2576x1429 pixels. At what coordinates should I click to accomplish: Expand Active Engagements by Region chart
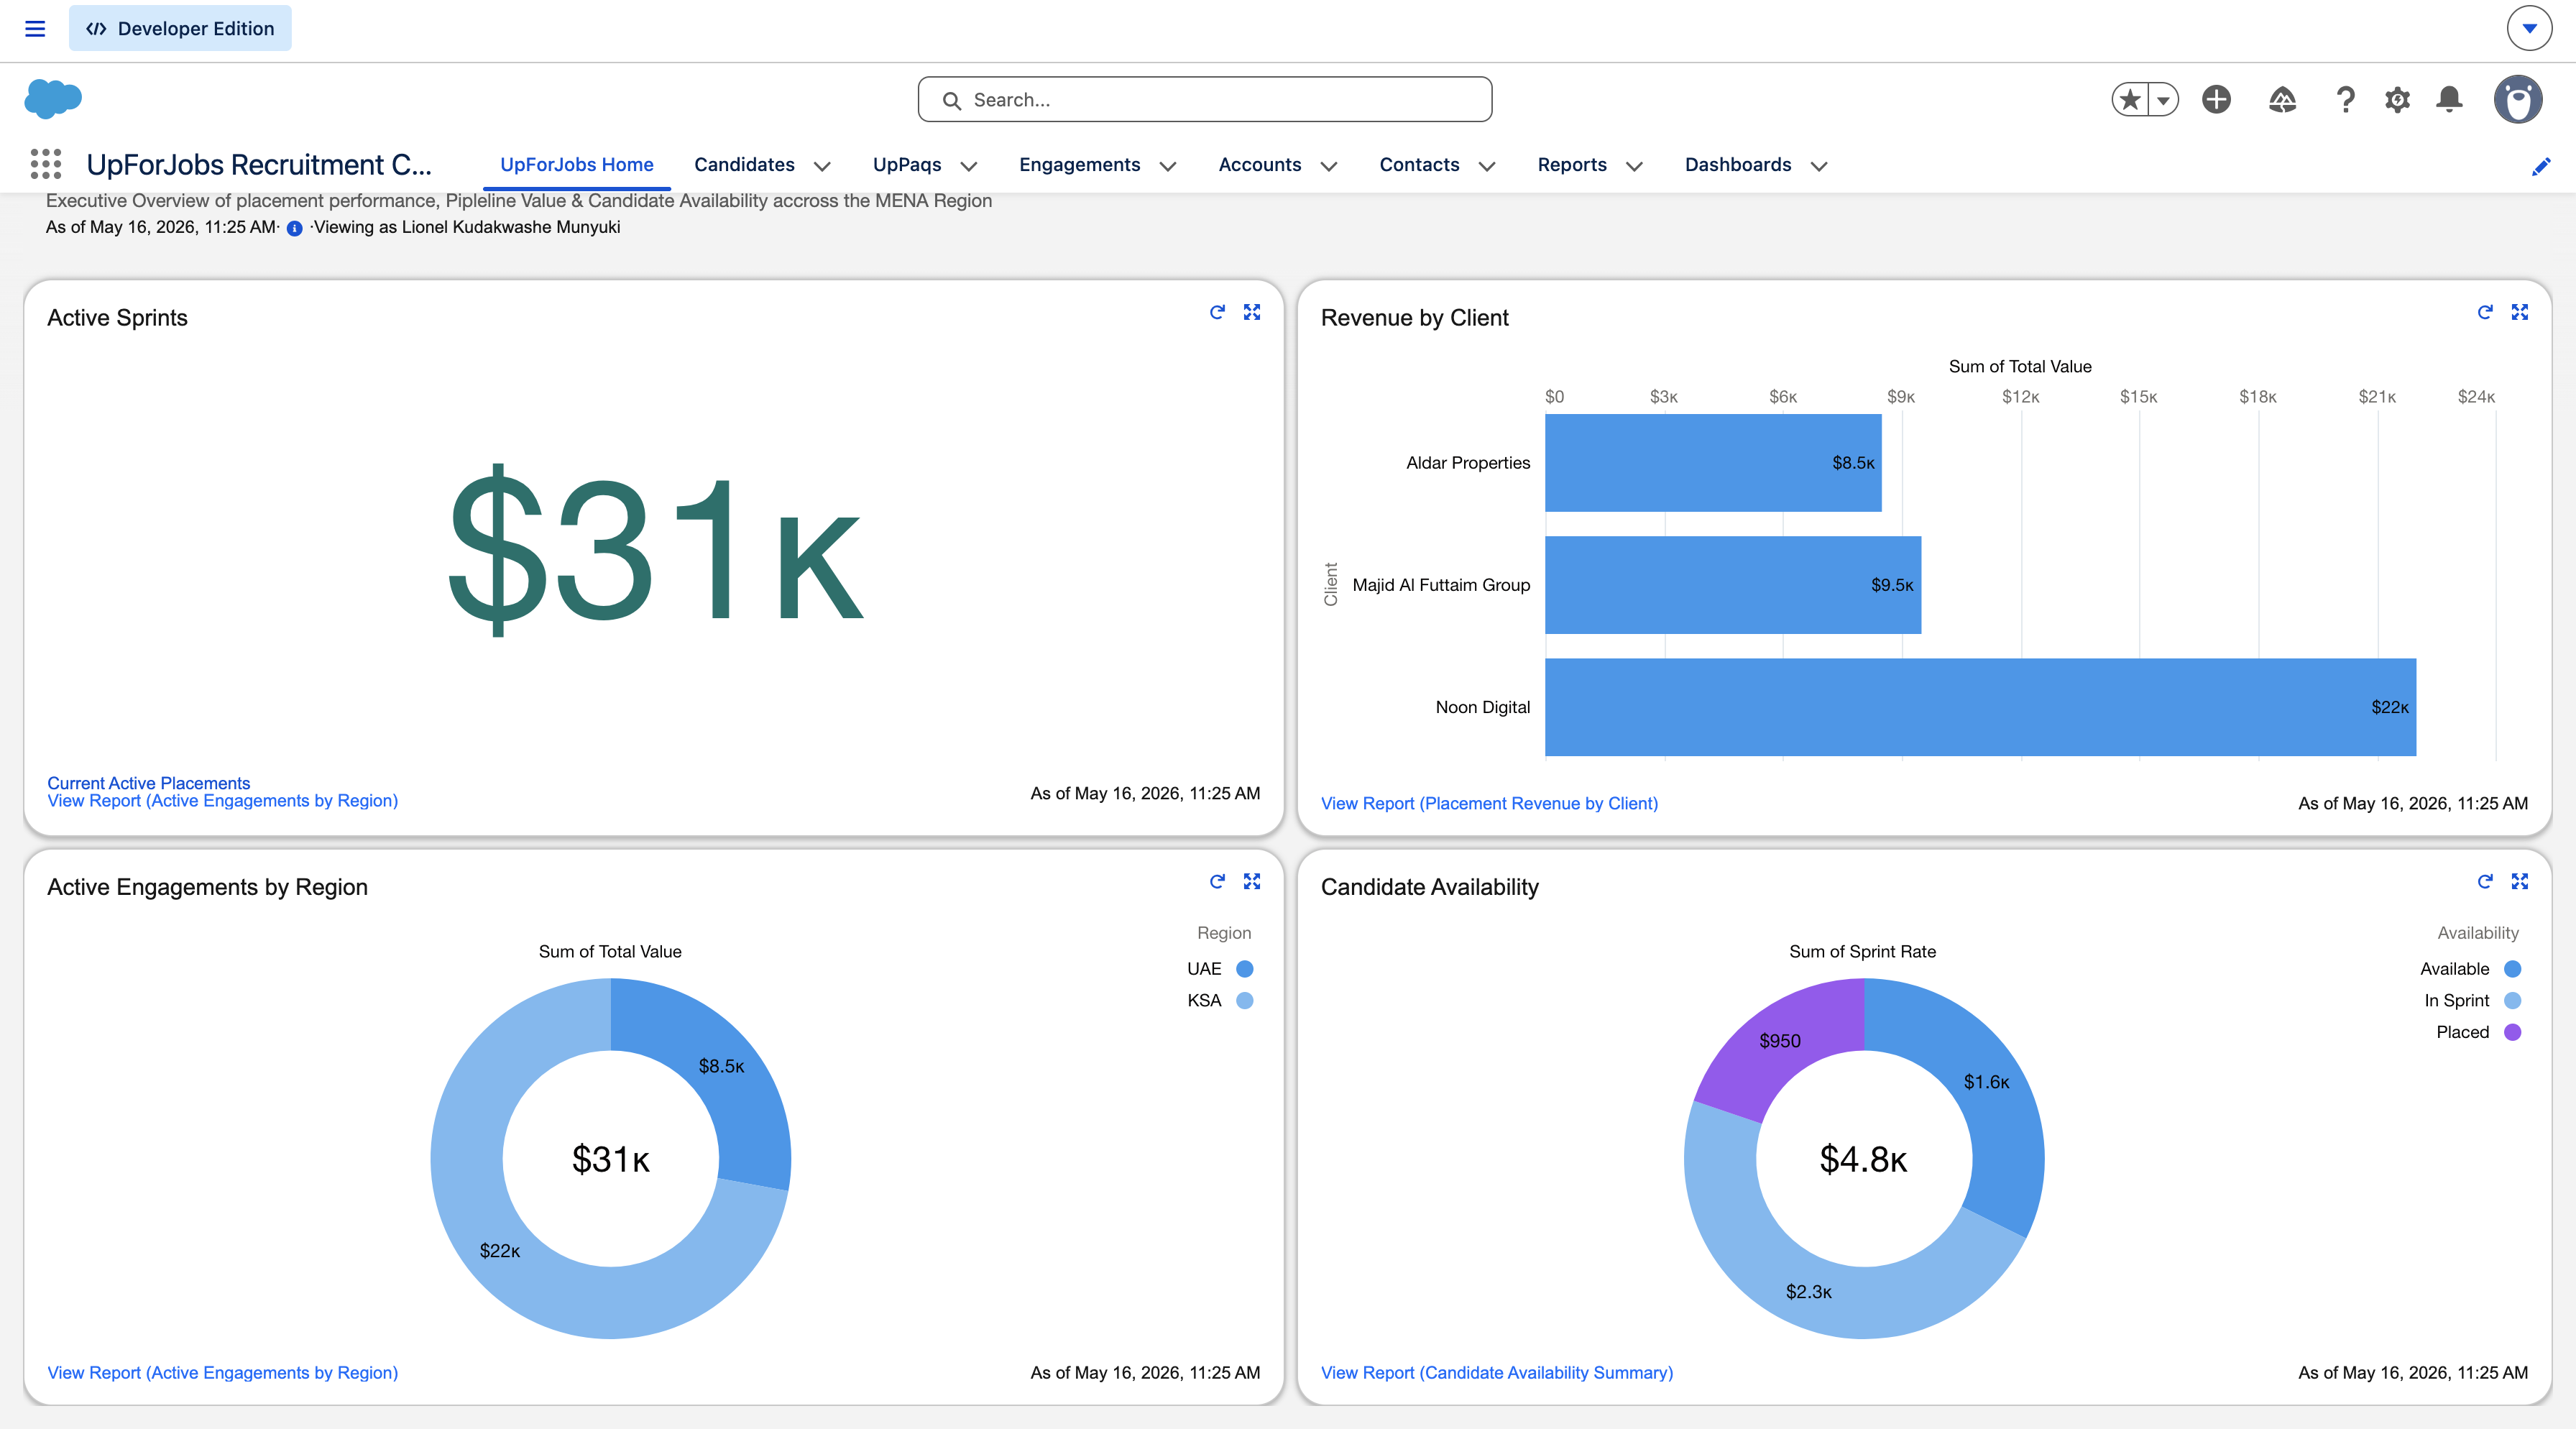[1252, 881]
